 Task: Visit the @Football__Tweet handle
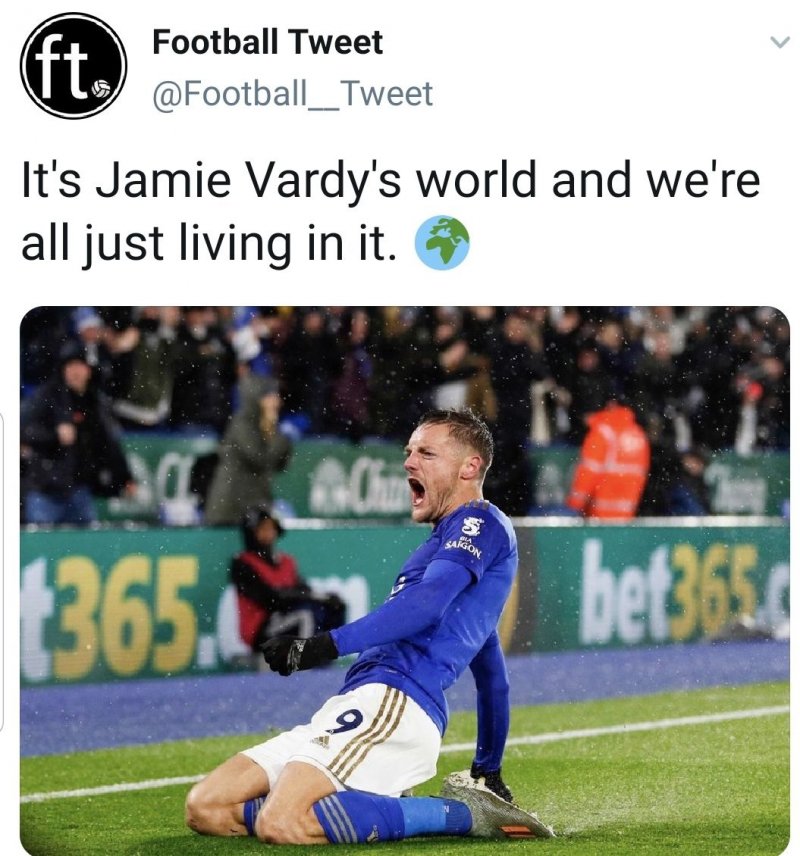click(x=293, y=93)
